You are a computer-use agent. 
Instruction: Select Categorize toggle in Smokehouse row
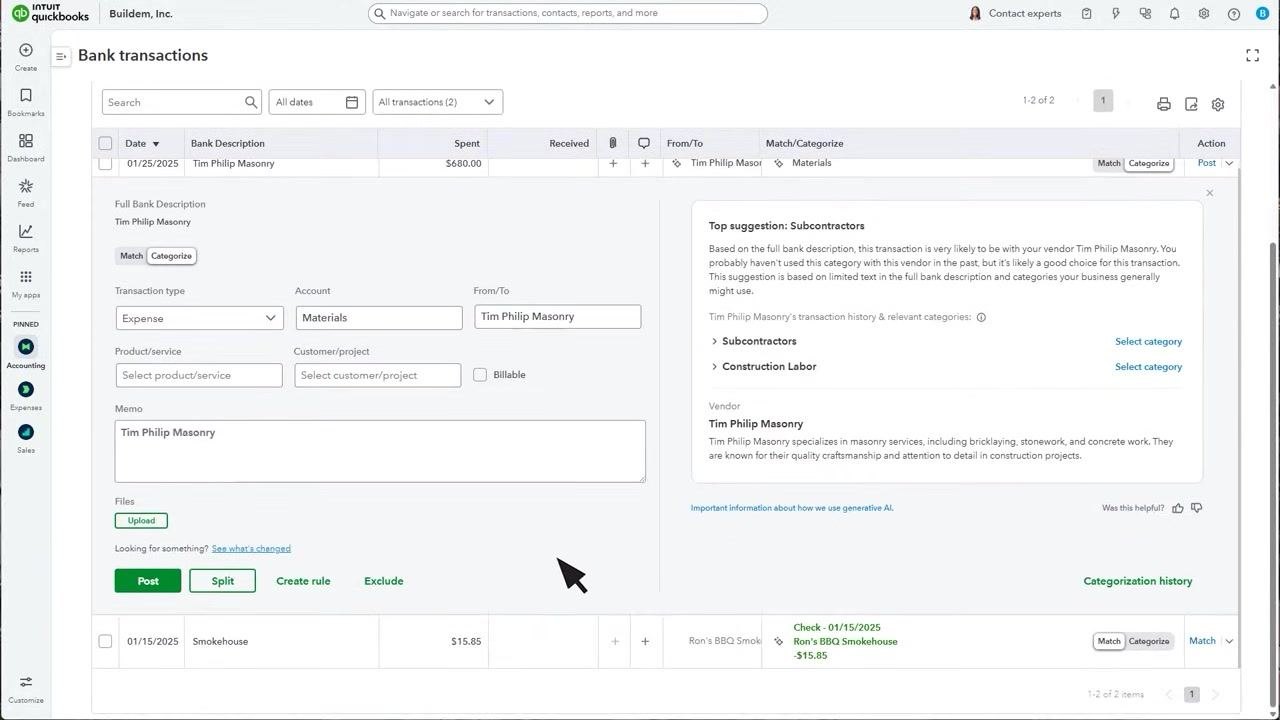1148,641
